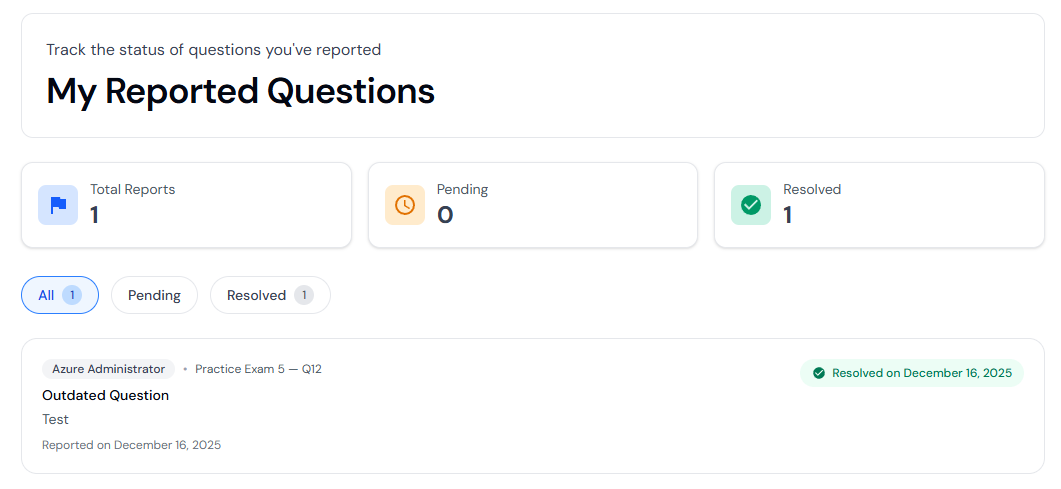Screen dimensions: 1061x489
Task: Click the small check icon in the resolved status badge
Action: pyautogui.click(x=819, y=373)
